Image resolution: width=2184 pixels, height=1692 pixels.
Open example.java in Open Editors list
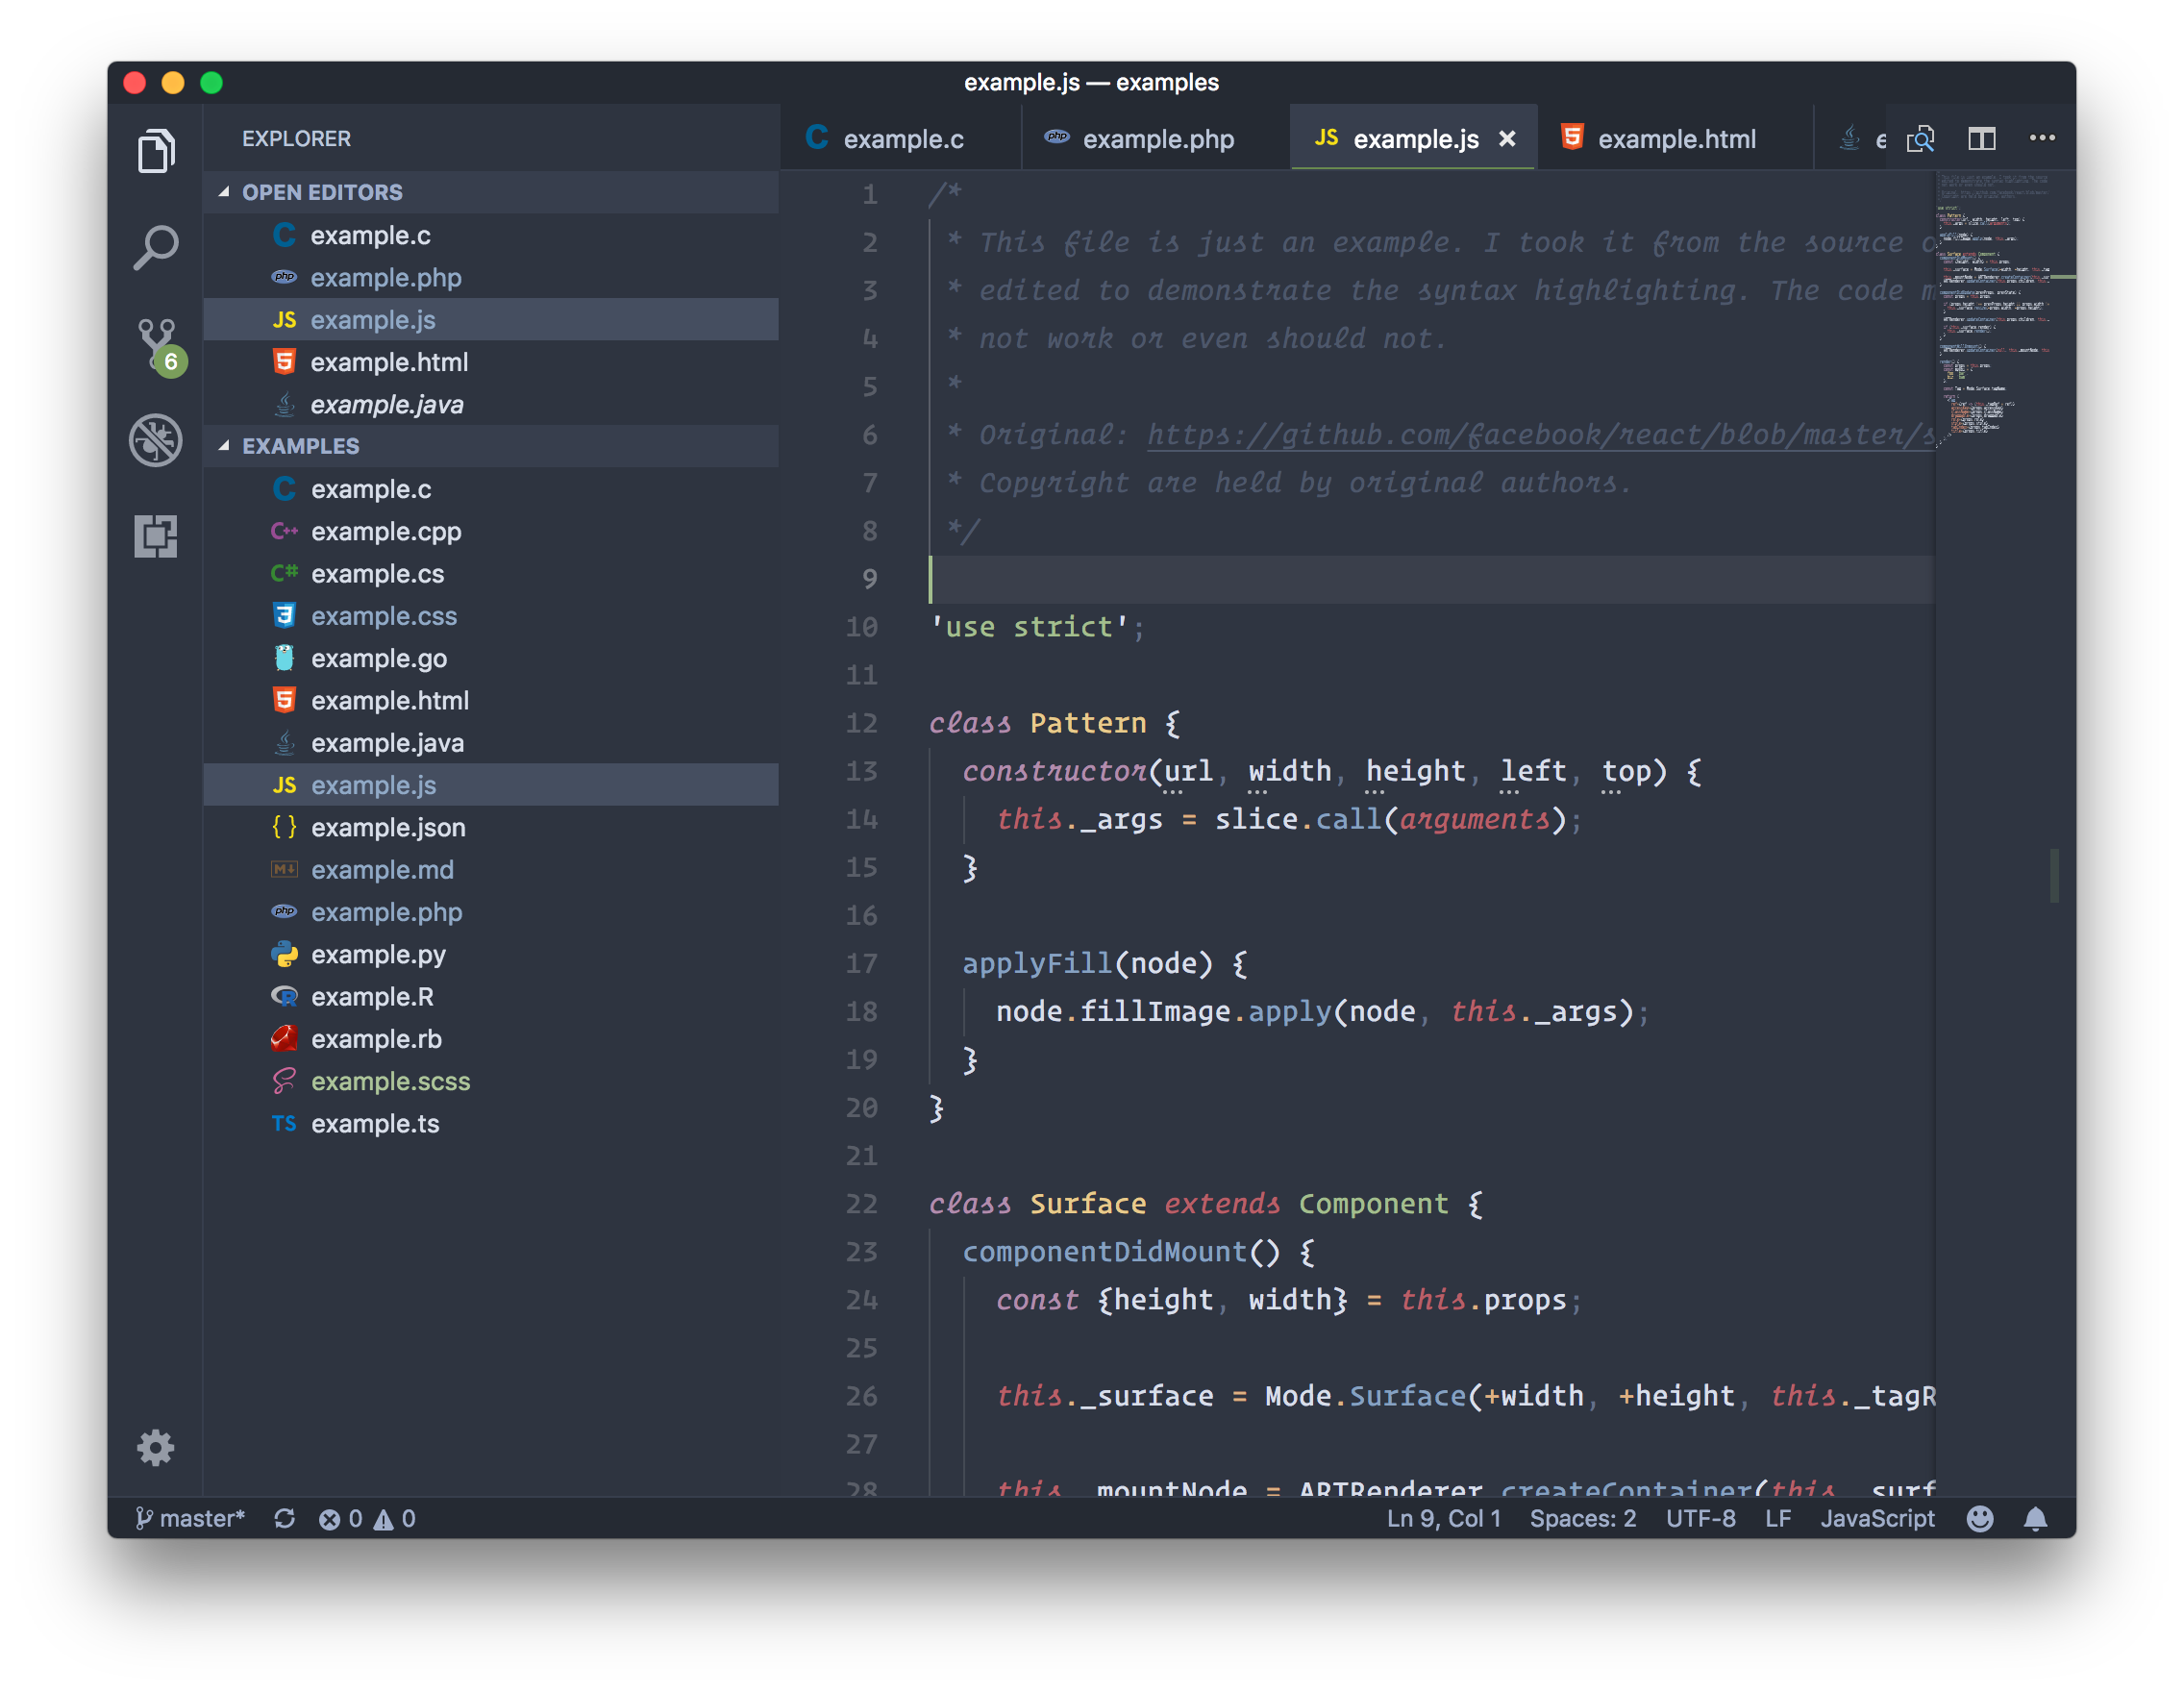click(x=491, y=404)
